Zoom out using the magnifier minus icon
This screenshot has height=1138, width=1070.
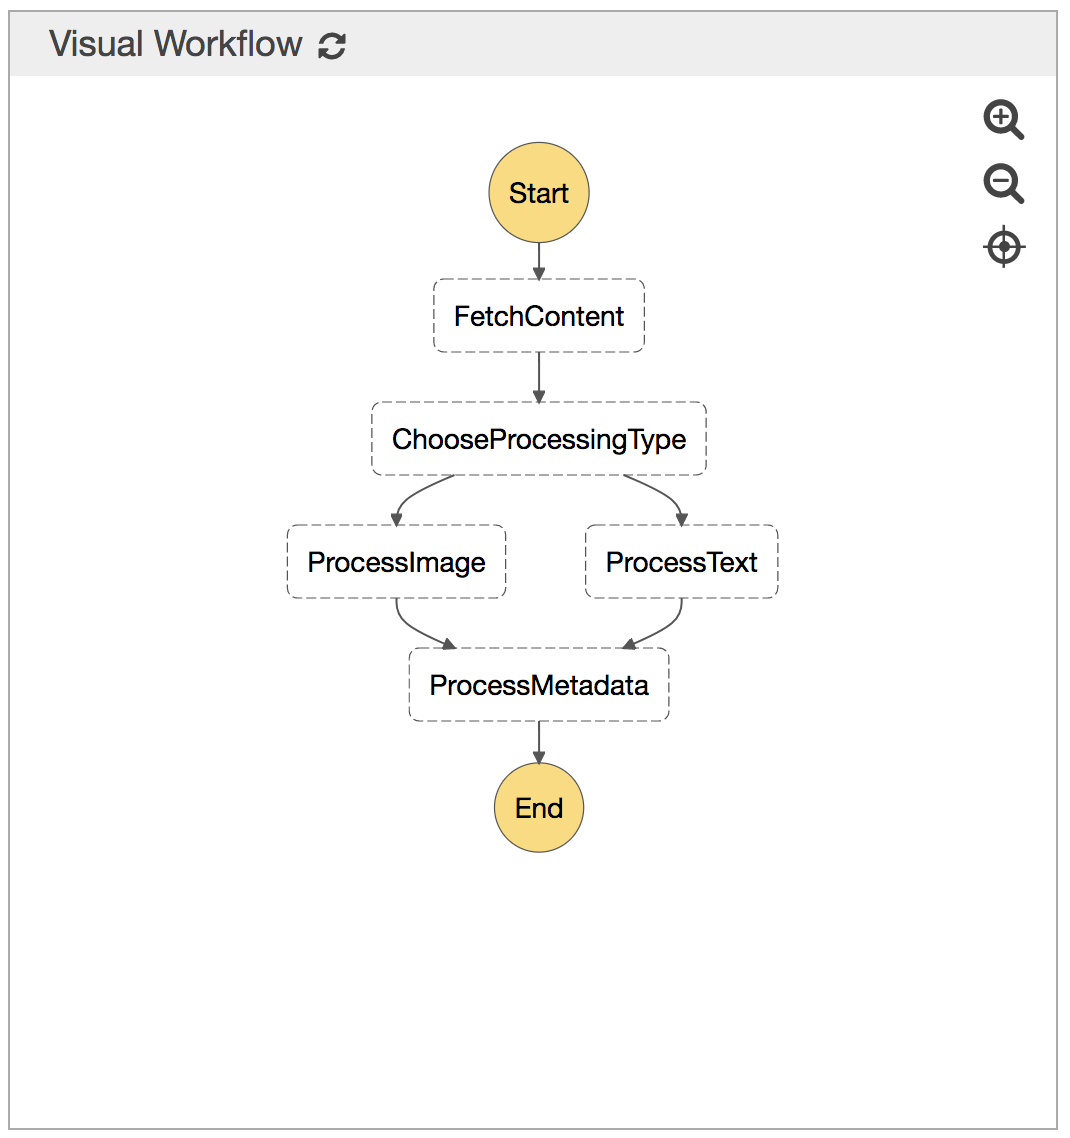point(1003,183)
